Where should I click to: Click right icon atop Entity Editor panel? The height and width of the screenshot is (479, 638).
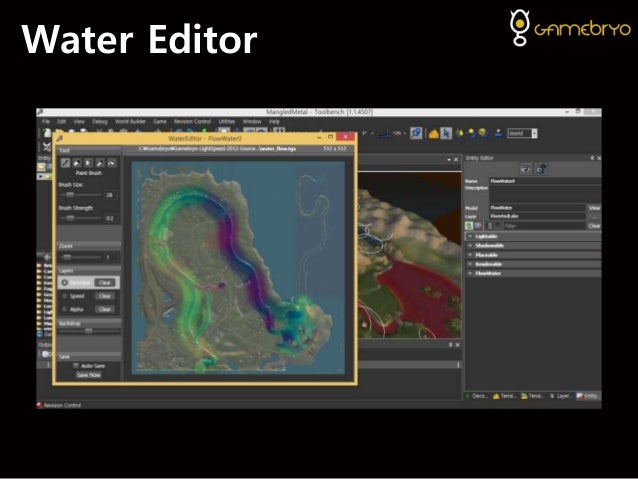coord(541,169)
